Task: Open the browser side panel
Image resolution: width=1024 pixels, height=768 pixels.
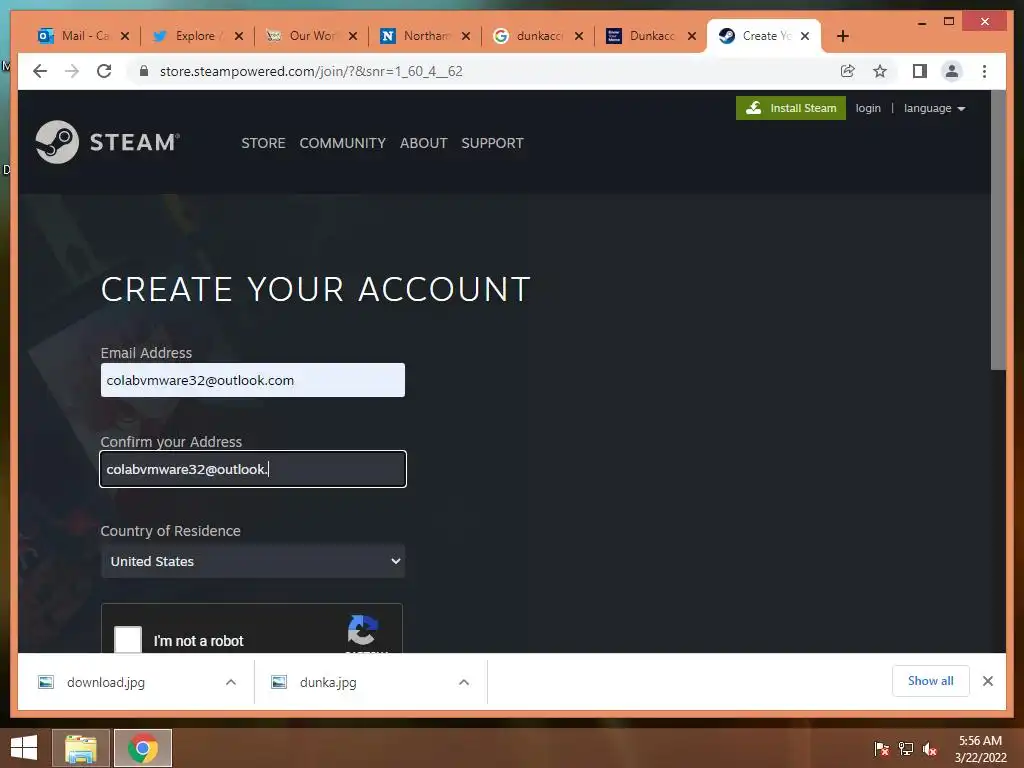Action: point(920,71)
